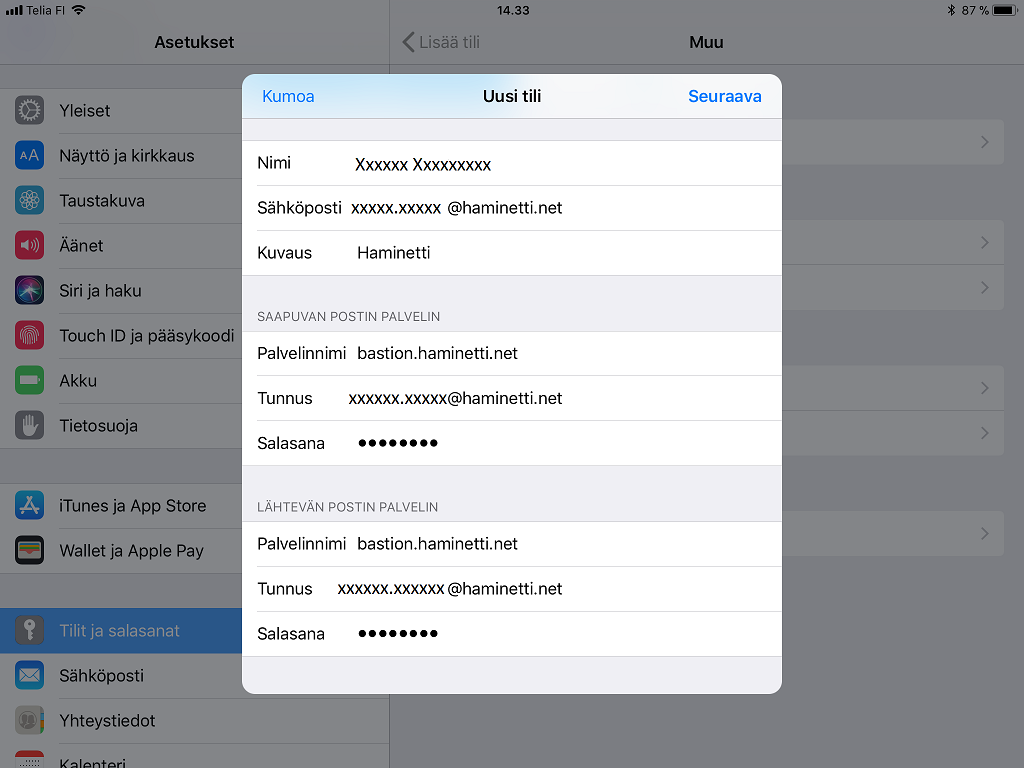Tap the Uusi tili dialog title
This screenshot has height=768, width=1024.
click(512, 96)
